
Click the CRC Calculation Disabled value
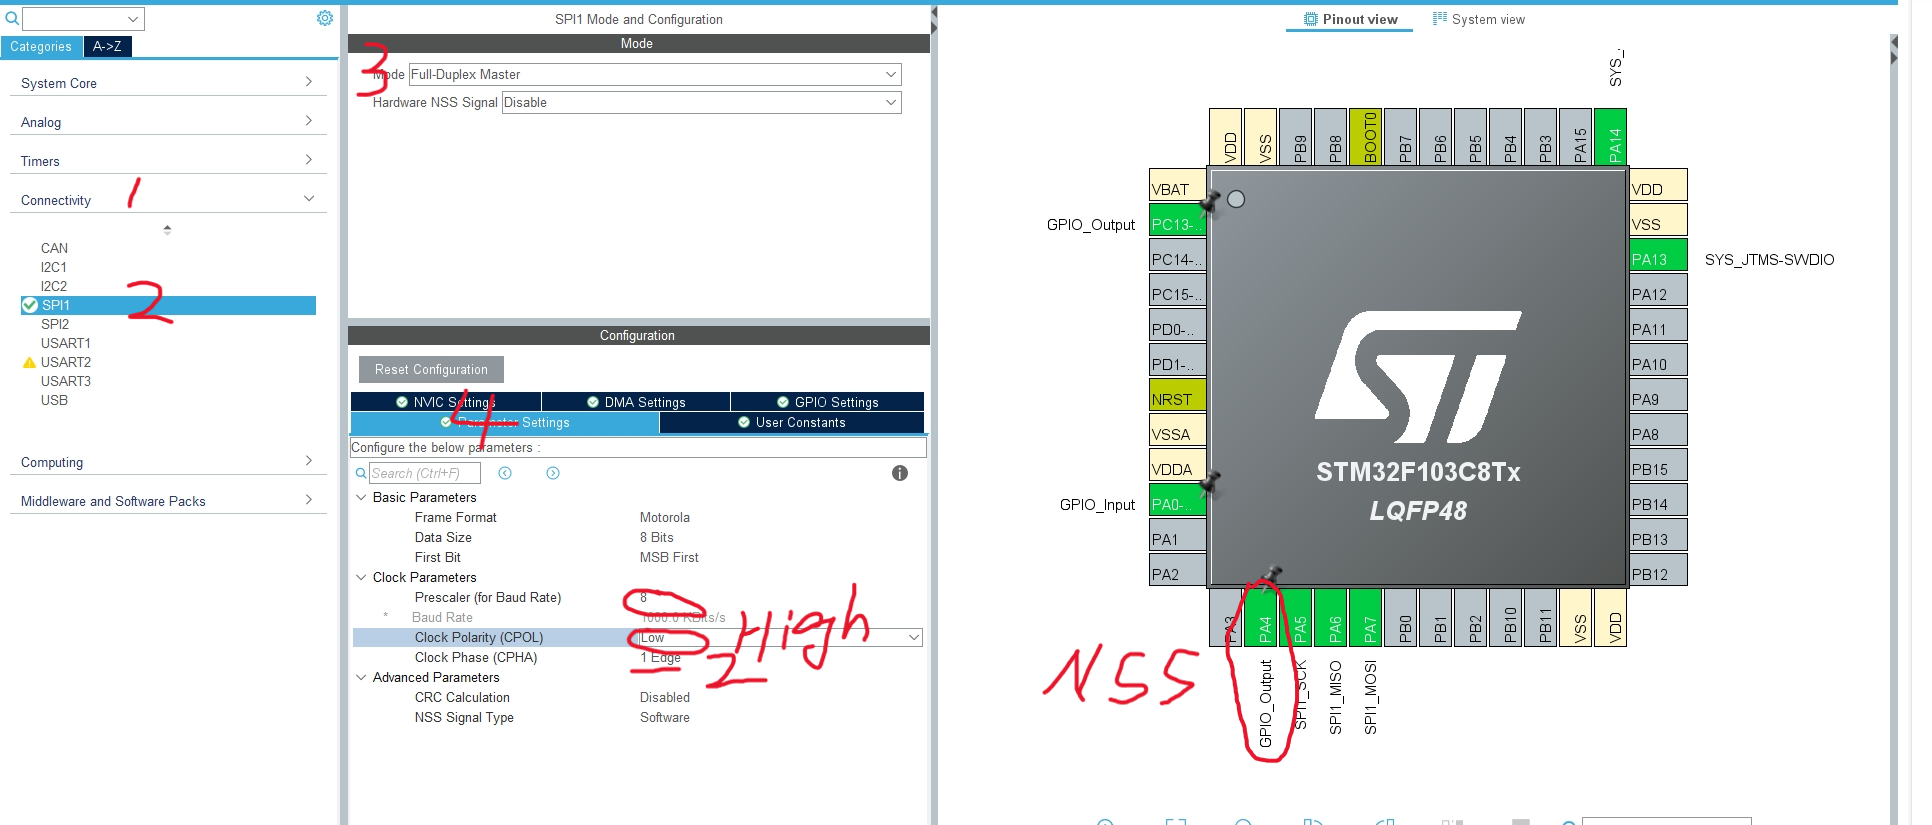(x=665, y=697)
